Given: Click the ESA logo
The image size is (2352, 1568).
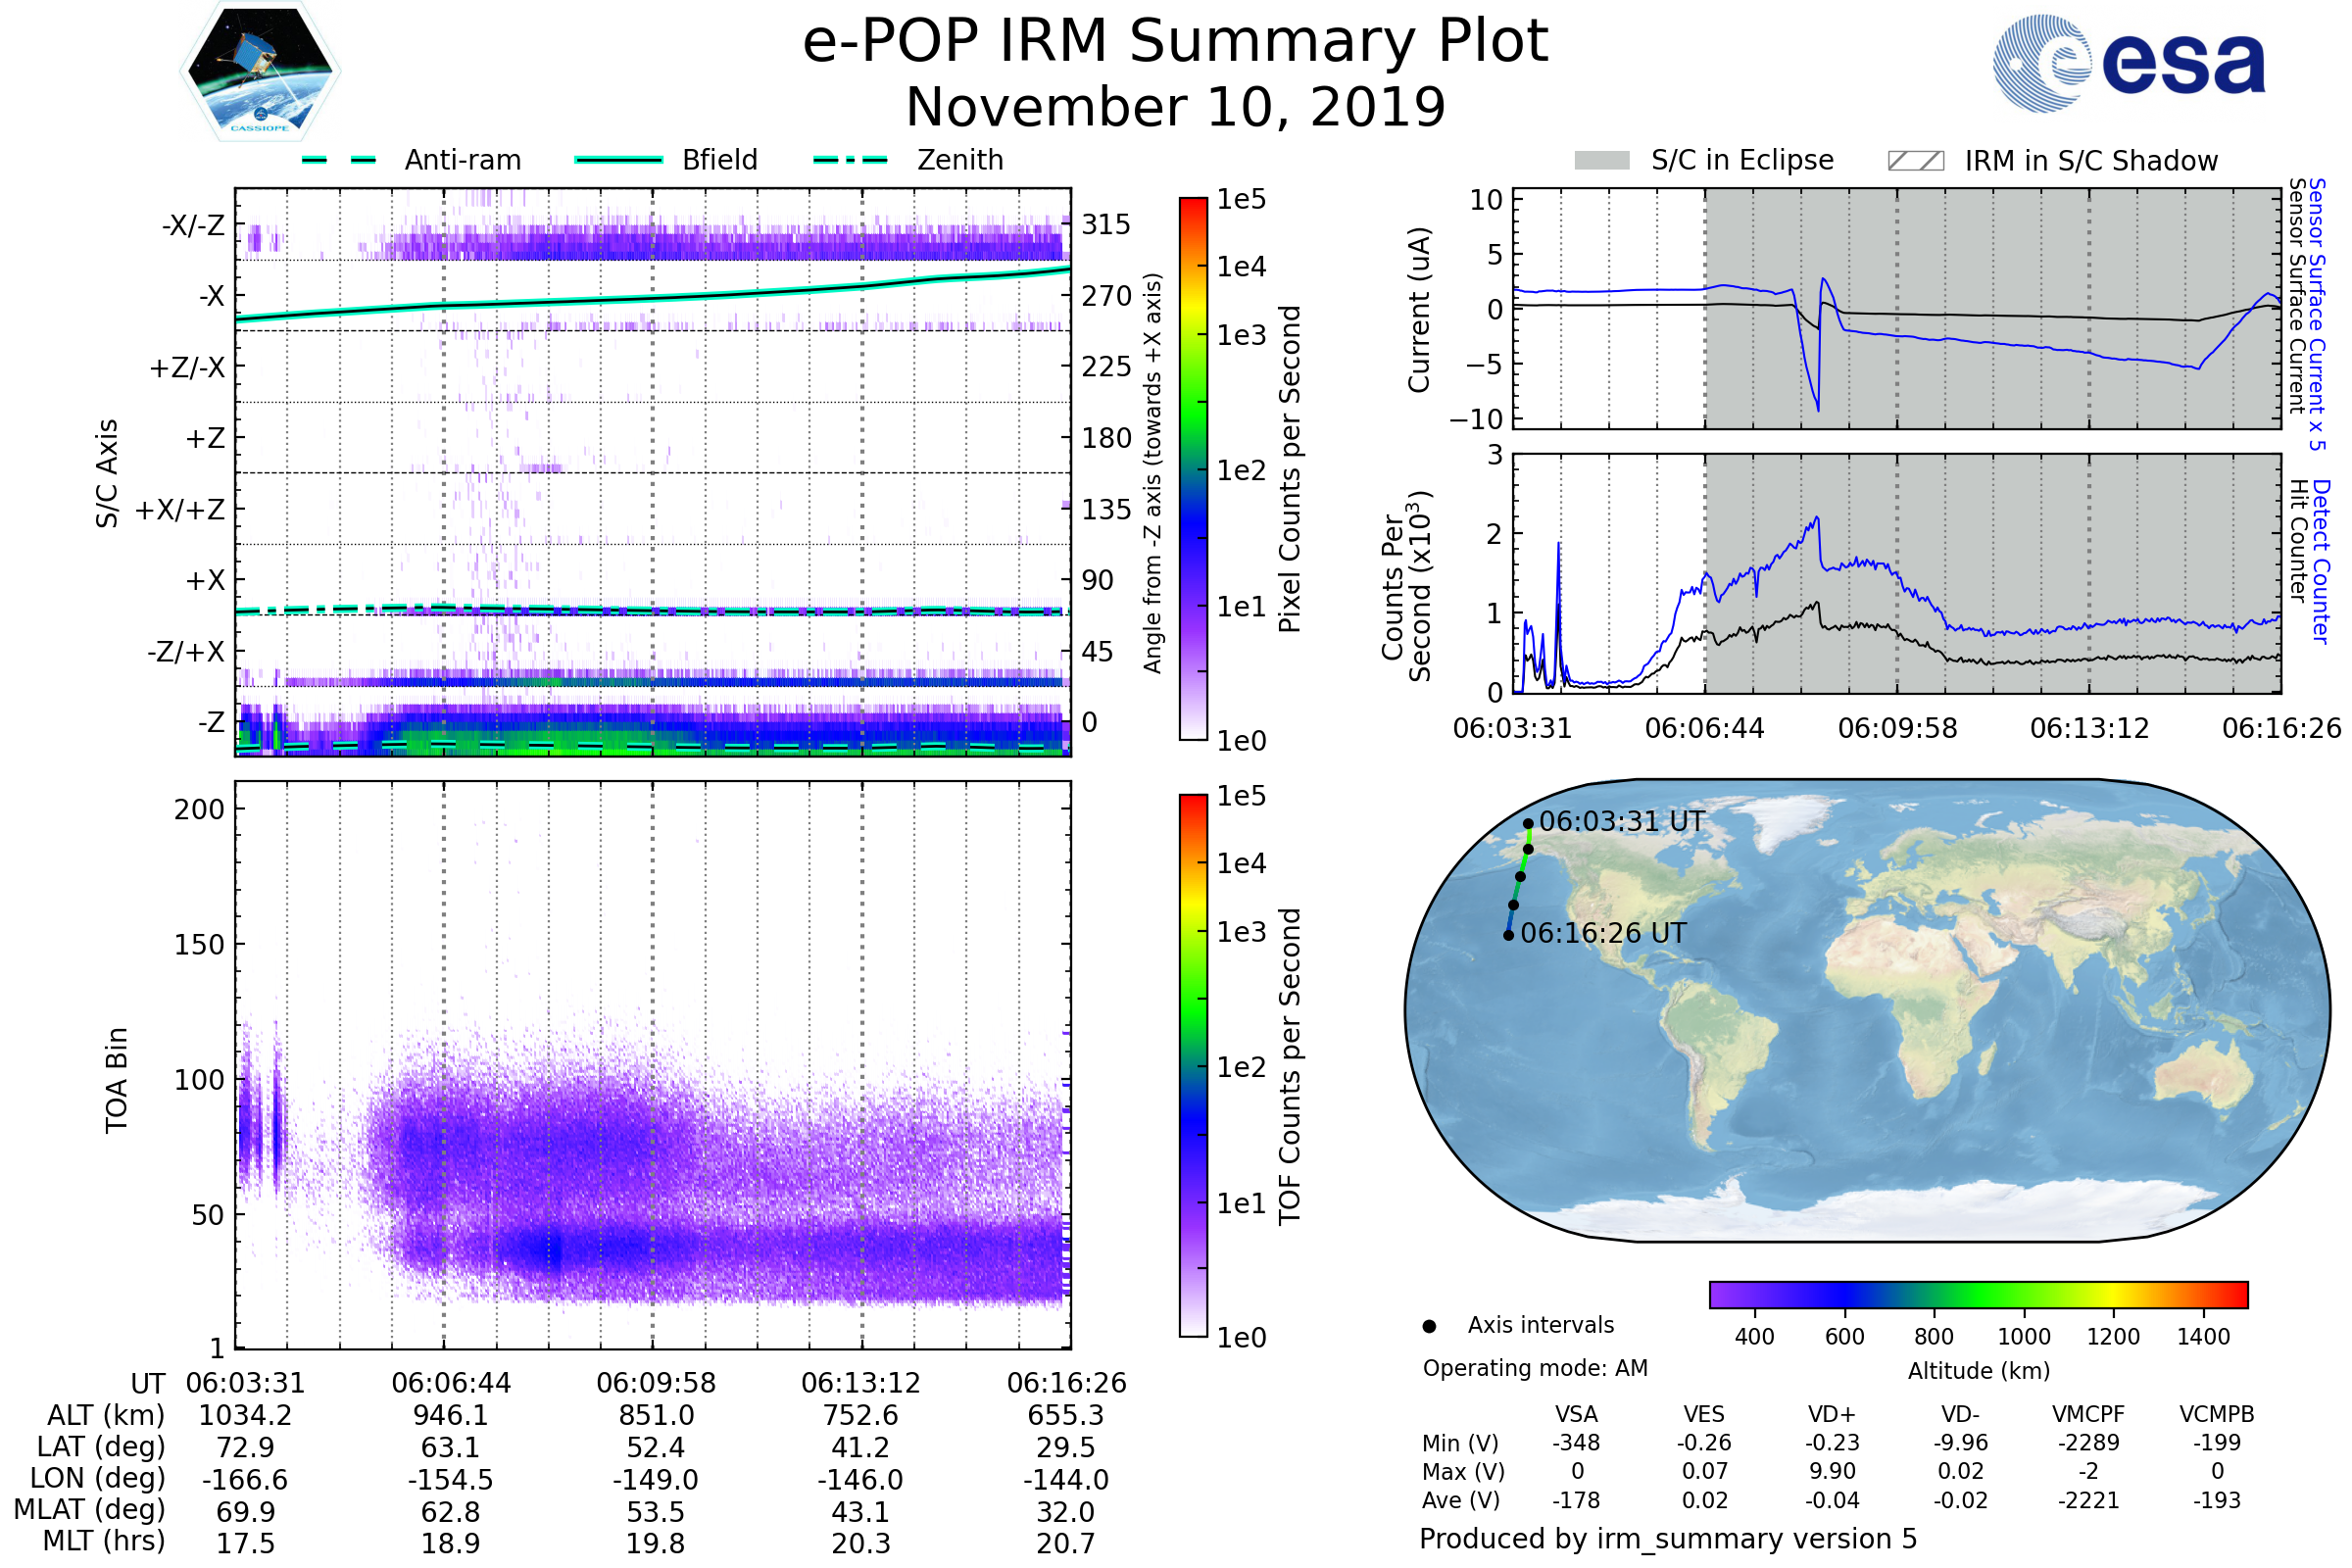Looking at the screenshot, I should pyautogui.click(x=2128, y=62).
